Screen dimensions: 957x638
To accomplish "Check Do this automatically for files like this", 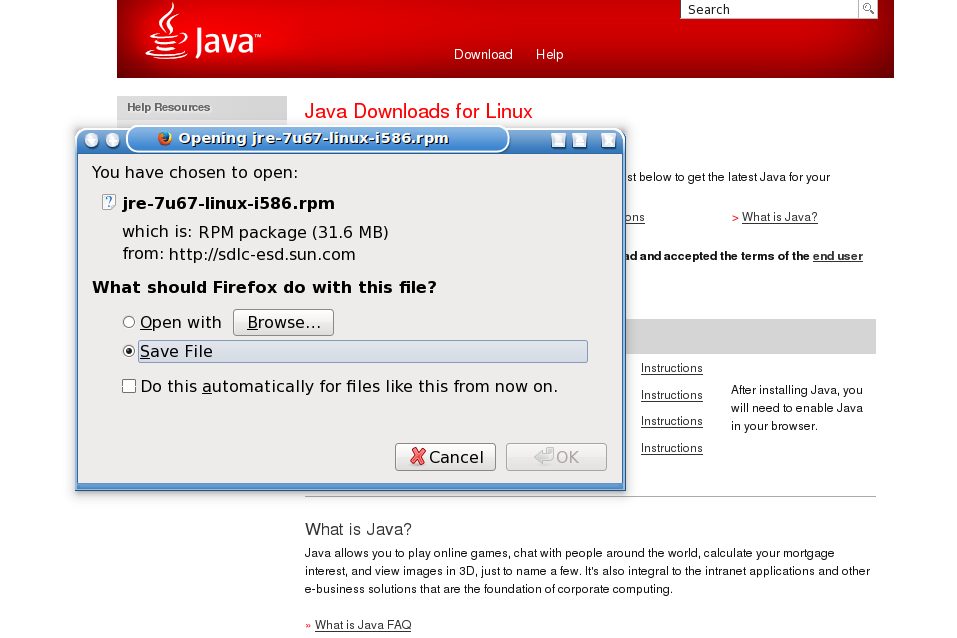I will click(129, 386).
